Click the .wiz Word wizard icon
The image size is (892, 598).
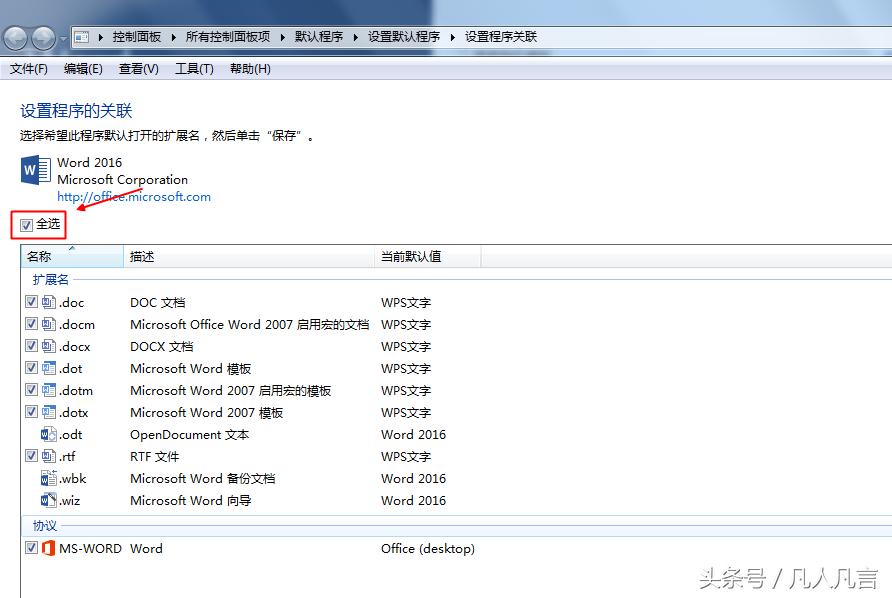[x=48, y=500]
